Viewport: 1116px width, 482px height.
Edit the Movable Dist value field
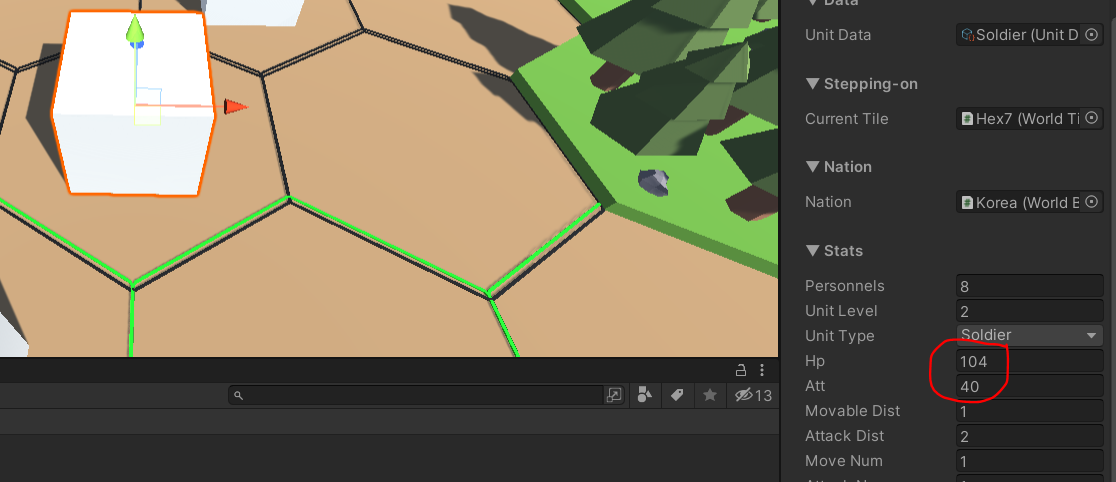(x=1029, y=411)
